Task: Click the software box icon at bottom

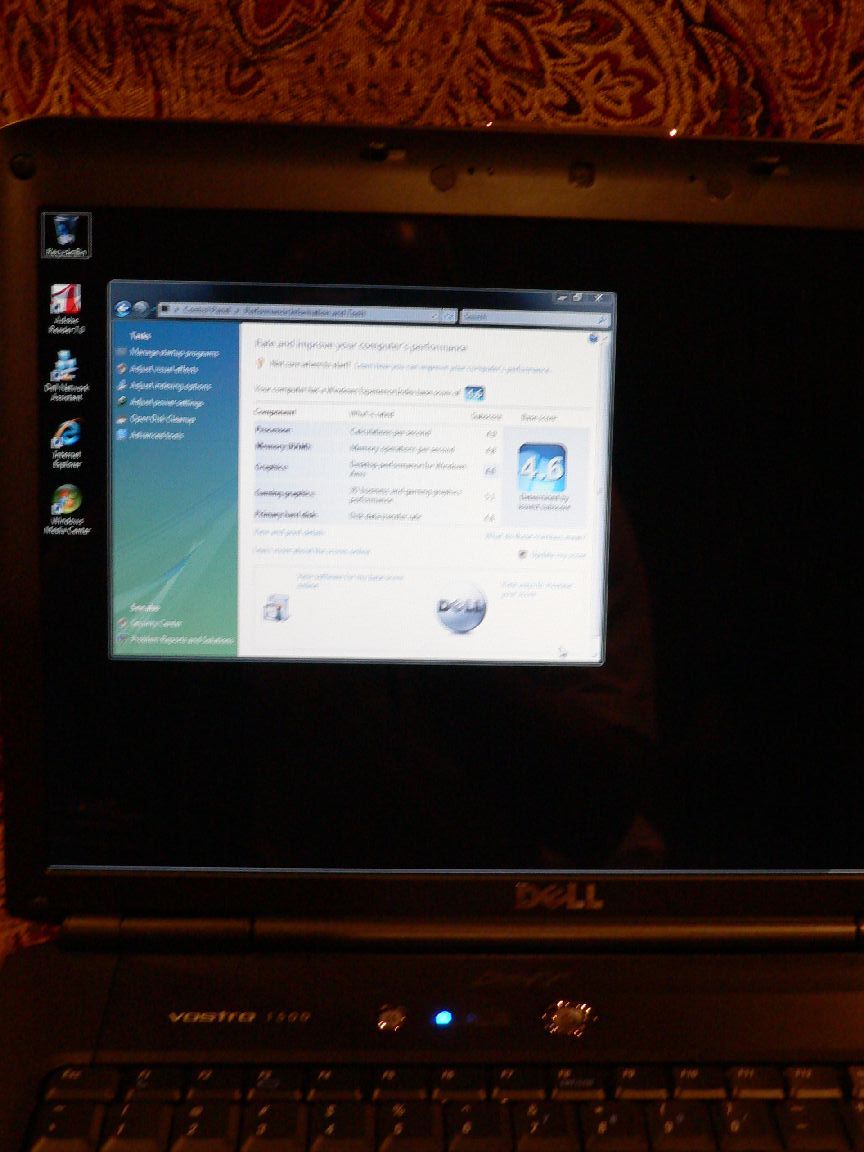Action: click(x=276, y=608)
